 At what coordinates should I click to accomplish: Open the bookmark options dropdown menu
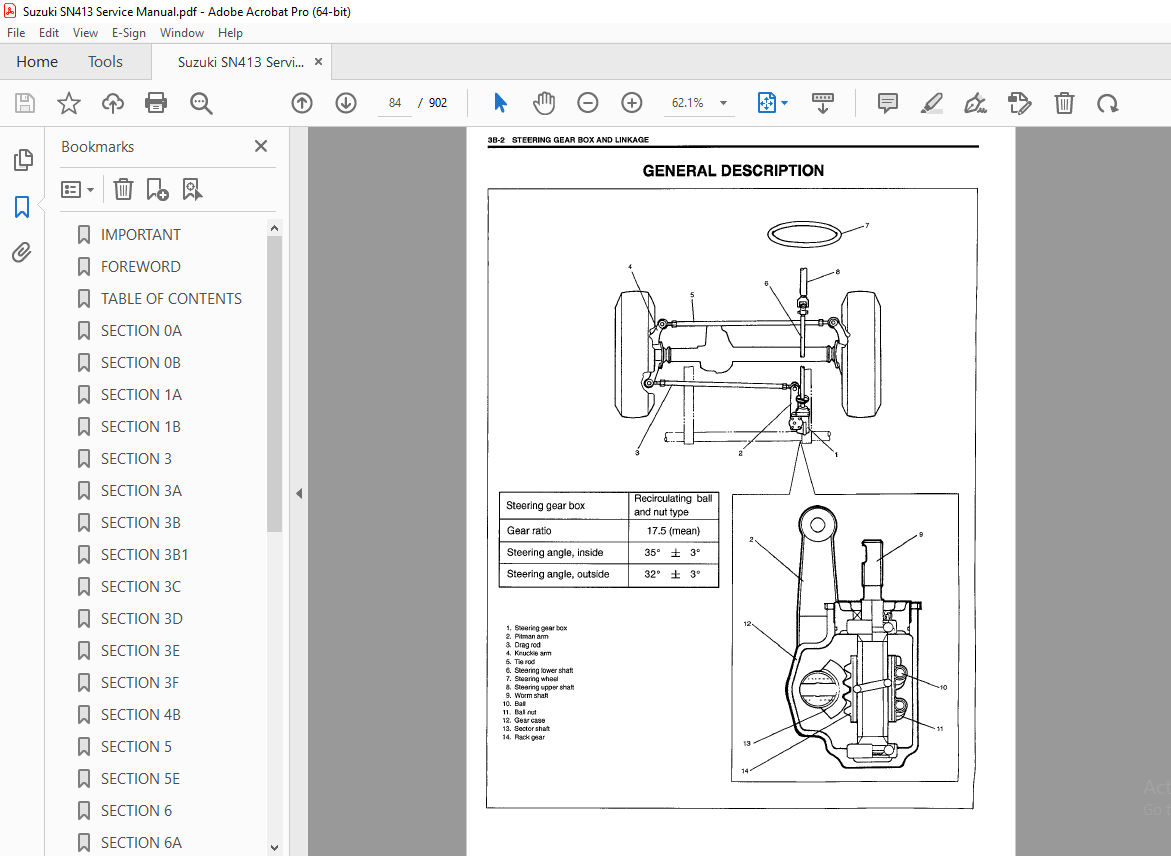78,189
